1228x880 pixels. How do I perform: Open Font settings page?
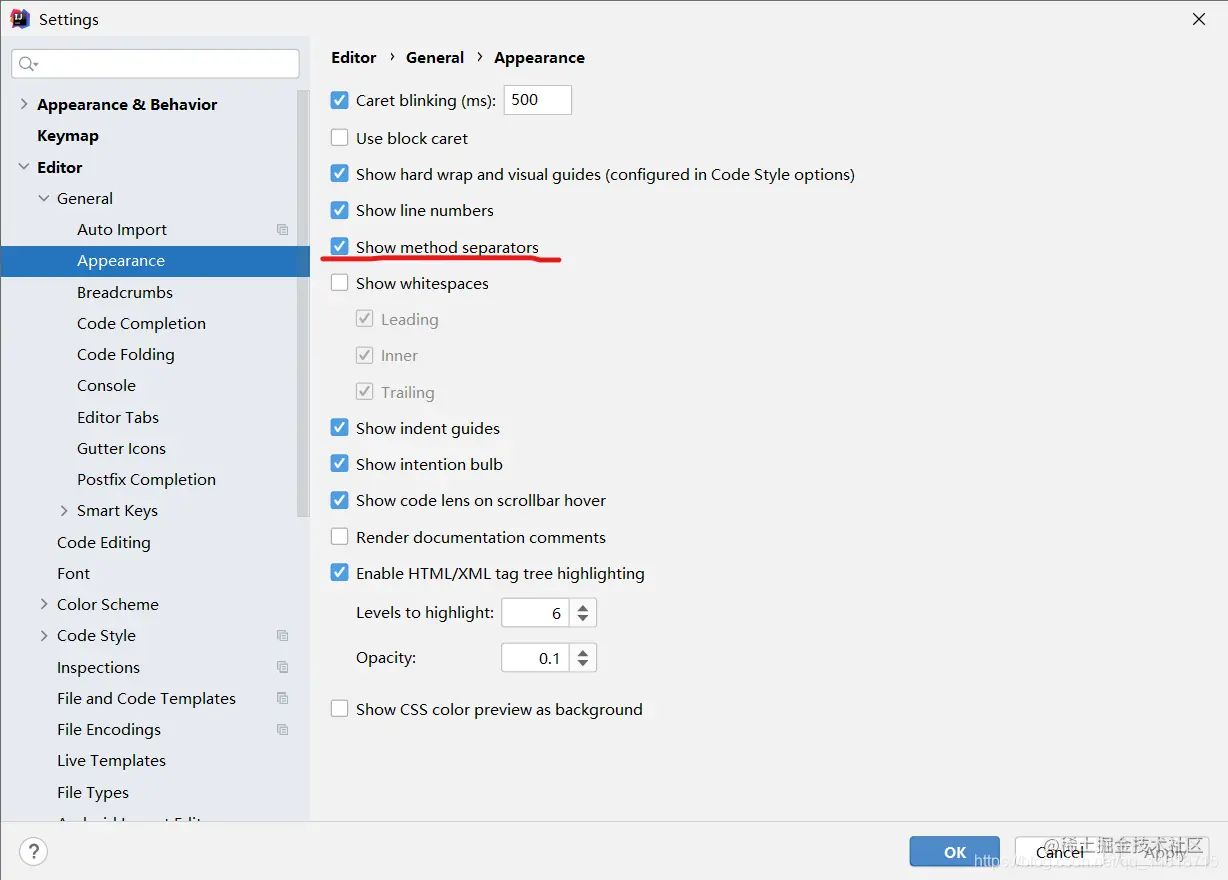[73, 573]
